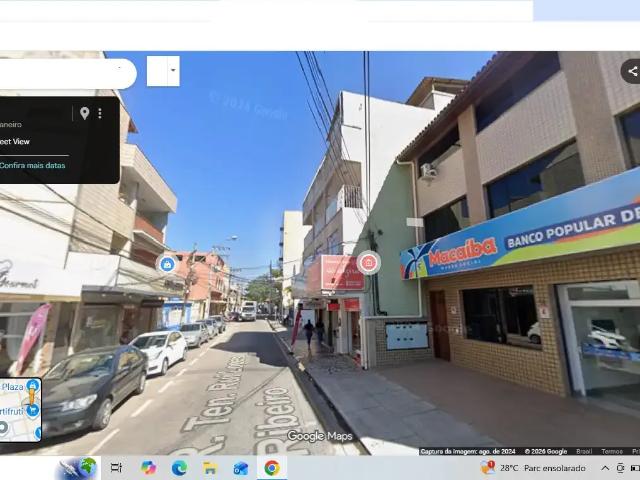Switch to Google Chrome in the taskbar

pyautogui.click(x=272, y=468)
